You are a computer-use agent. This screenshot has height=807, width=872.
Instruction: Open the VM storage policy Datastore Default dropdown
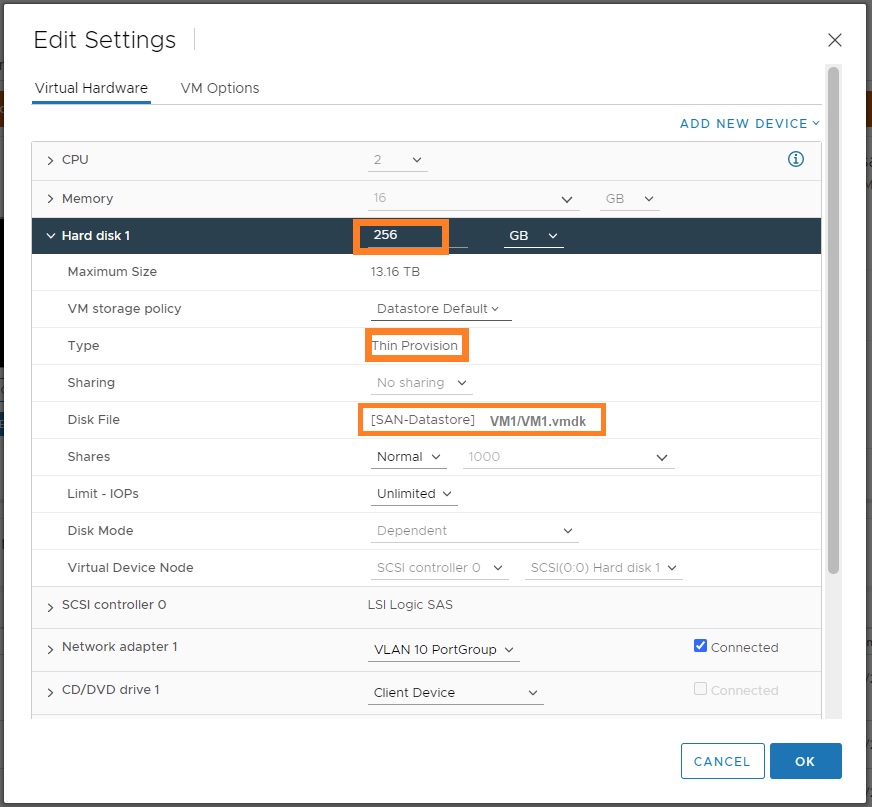[440, 309]
